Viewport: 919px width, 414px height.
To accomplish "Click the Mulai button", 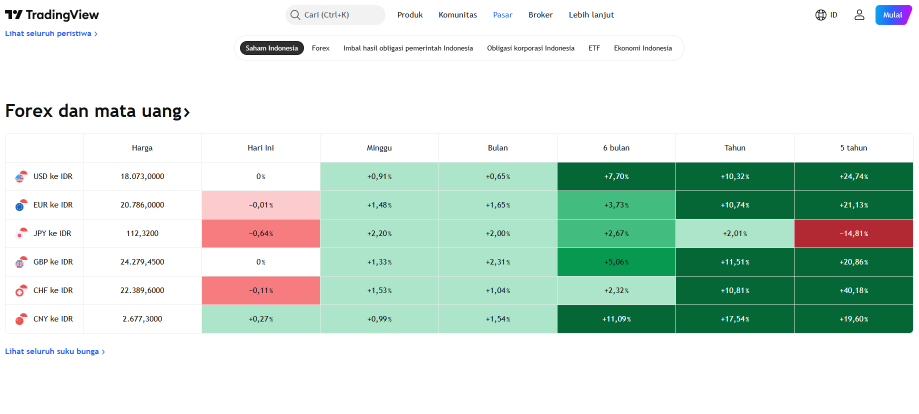I will click(x=893, y=15).
